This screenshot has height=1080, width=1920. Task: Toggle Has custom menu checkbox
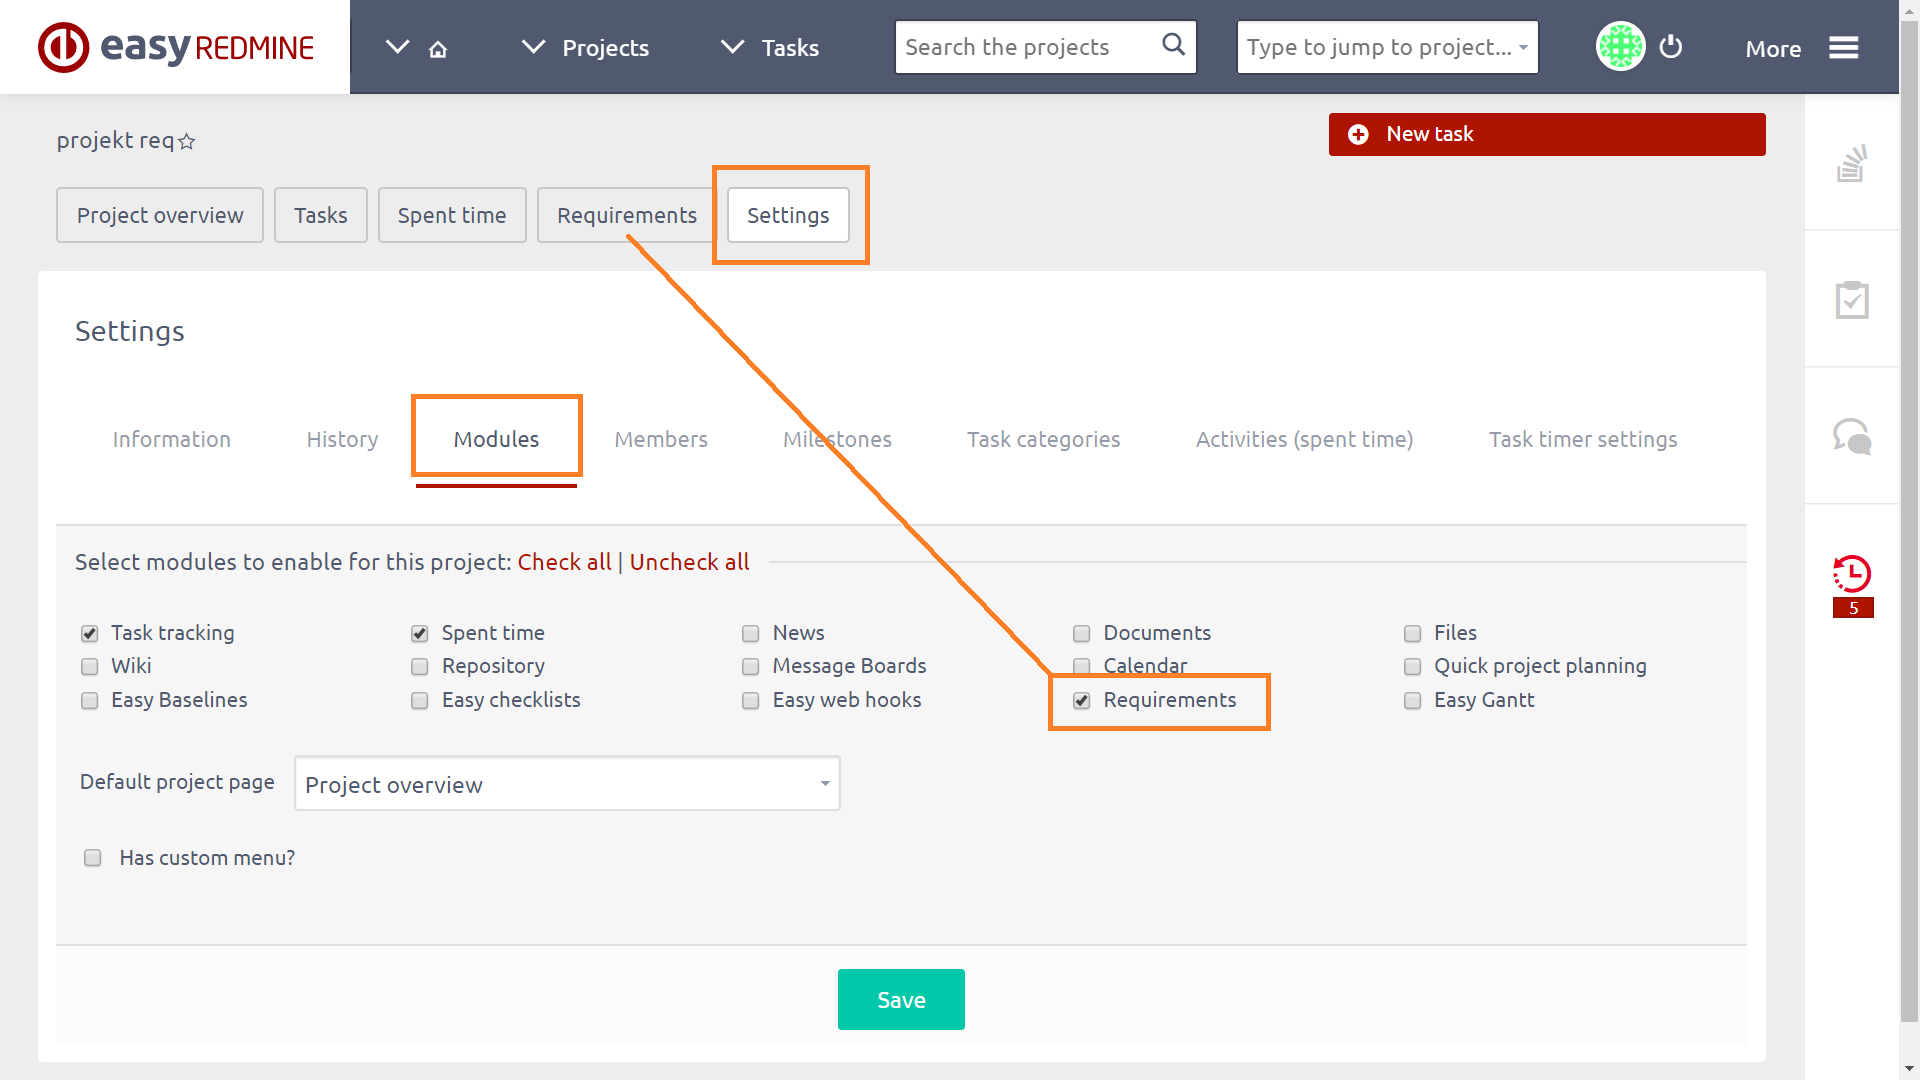pos(93,858)
